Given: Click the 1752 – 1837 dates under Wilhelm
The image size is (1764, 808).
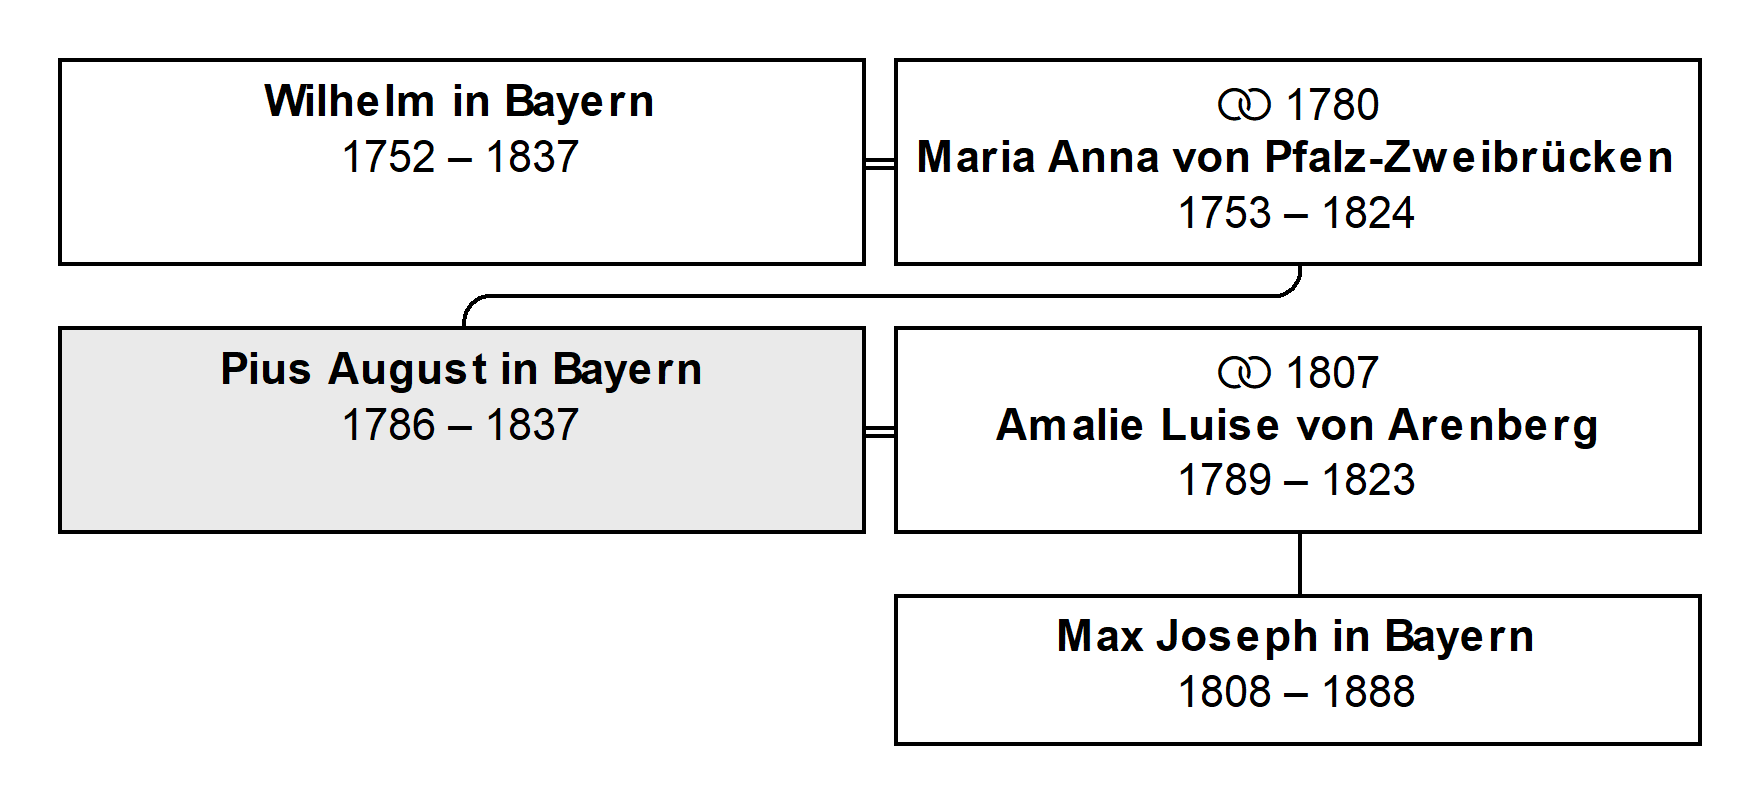Looking at the screenshot, I should (460, 157).
